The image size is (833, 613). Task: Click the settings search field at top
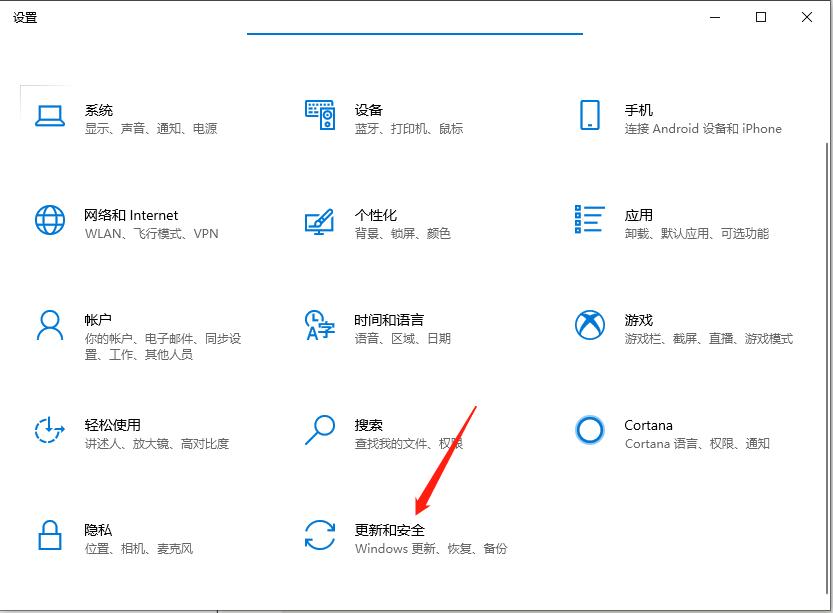pyautogui.click(x=414, y=22)
